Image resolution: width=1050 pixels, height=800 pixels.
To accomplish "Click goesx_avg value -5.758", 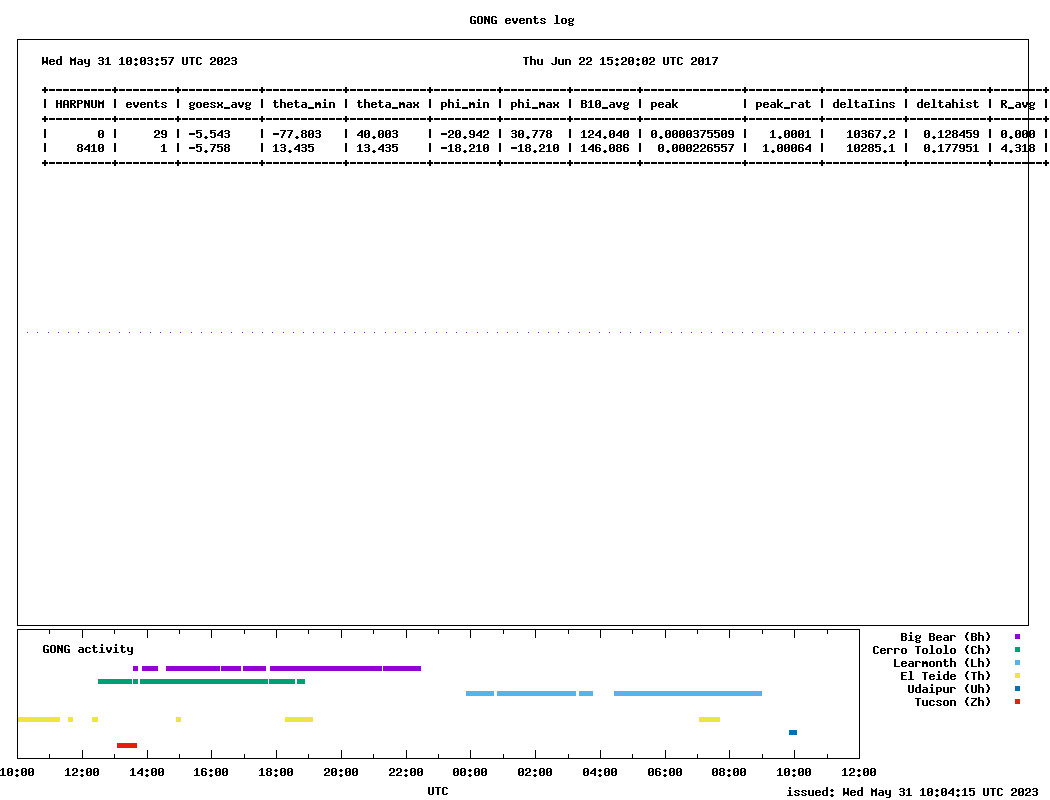I will 209,148.
